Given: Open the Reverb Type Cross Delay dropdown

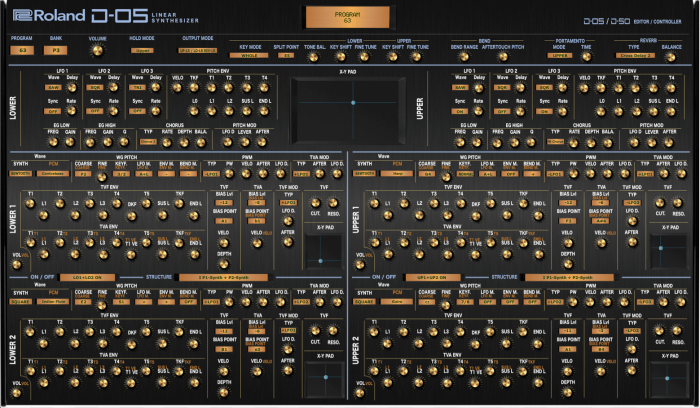Looking at the screenshot, I should (x=636, y=55).
